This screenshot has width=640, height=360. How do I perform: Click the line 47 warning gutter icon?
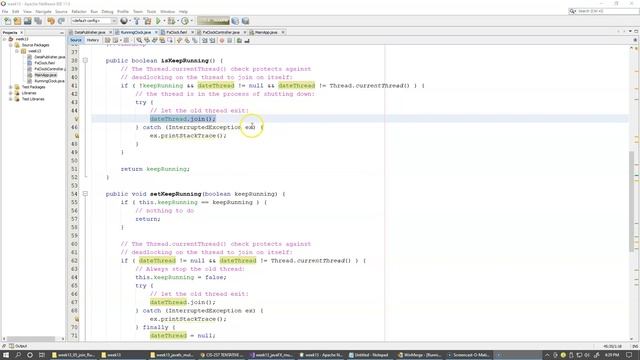click(76, 136)
